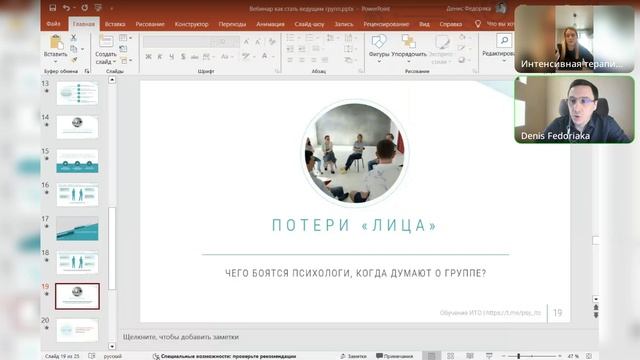Viewport: 640px width, 360px height.
Task: Click the Shapes (Фигуры) icon
Action: coord(378,42)
